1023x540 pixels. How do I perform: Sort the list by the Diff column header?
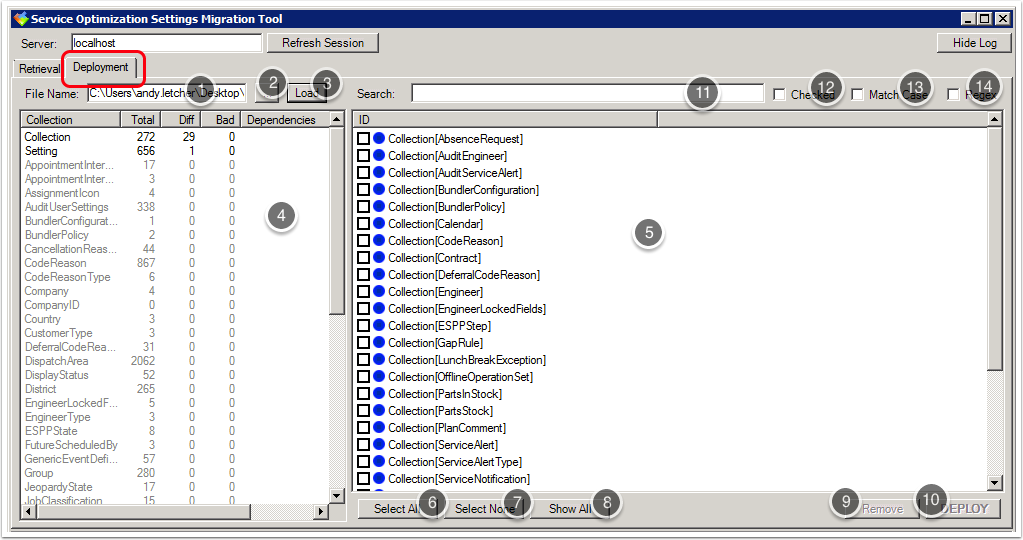180,120
